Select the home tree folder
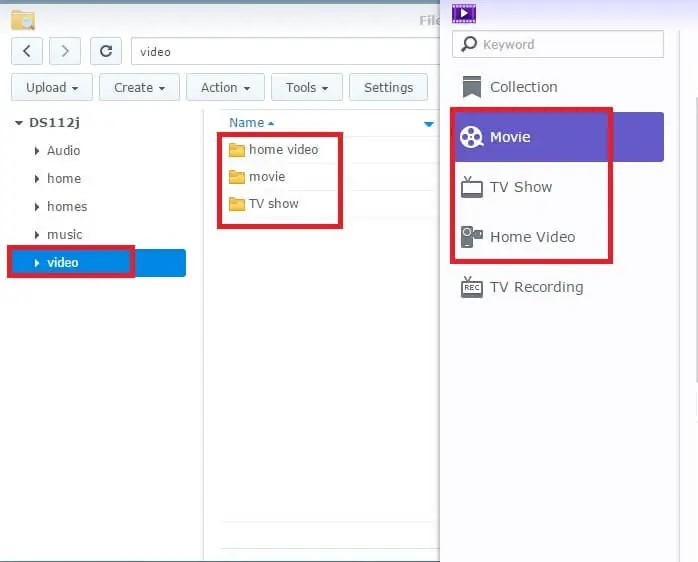 point(64,179)
